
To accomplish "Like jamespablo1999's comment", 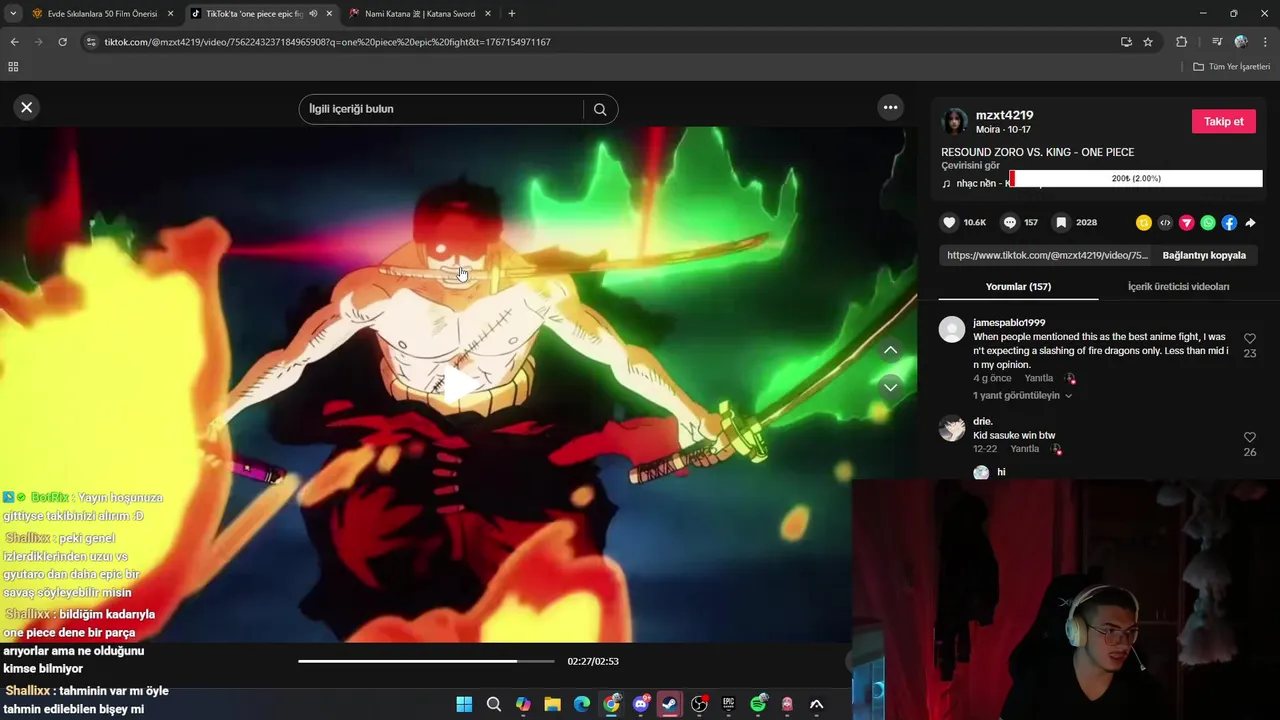I will coord(1249,339).
